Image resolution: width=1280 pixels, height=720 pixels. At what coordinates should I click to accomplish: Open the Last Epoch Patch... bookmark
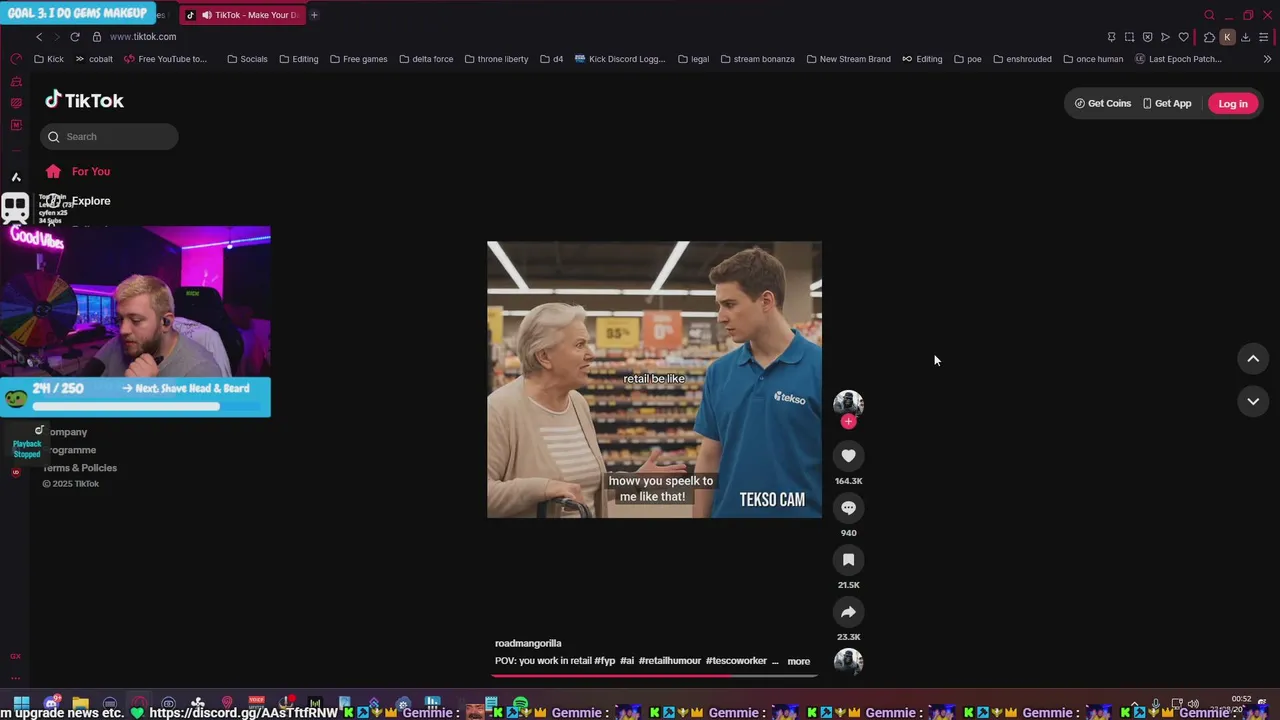coord(1178,59)
